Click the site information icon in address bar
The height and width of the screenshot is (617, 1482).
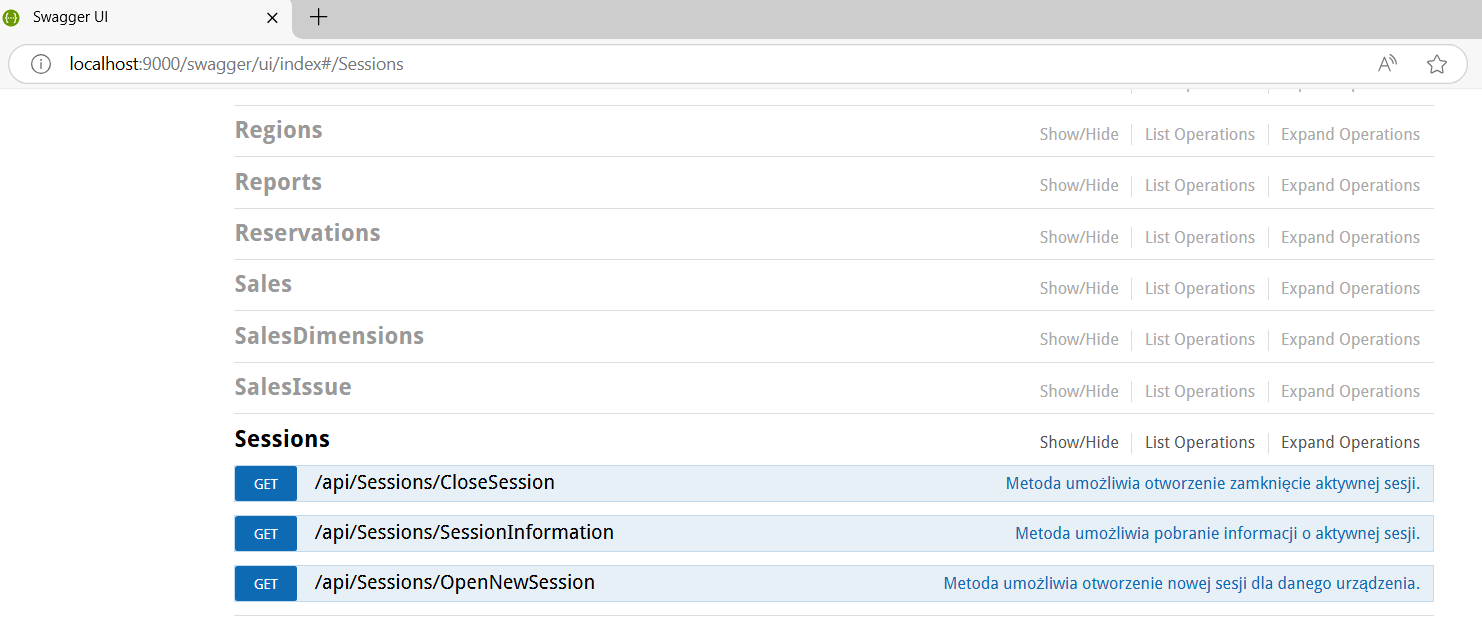(x=40, y=64)
